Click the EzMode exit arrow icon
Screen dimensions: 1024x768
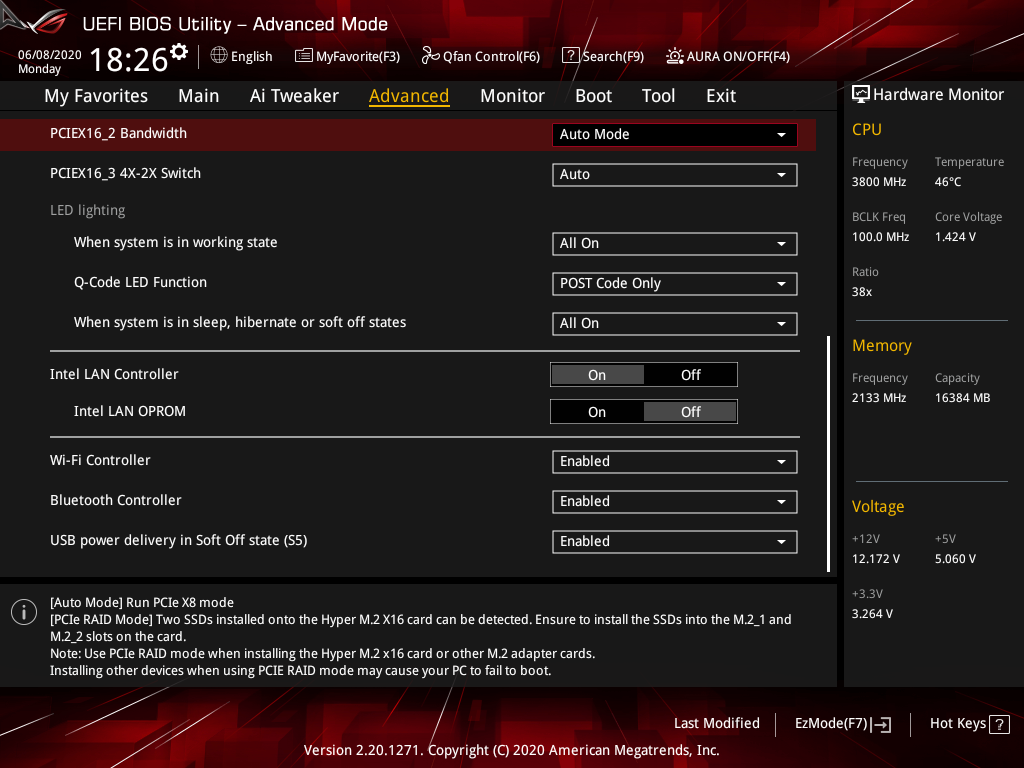coord(881,724)
